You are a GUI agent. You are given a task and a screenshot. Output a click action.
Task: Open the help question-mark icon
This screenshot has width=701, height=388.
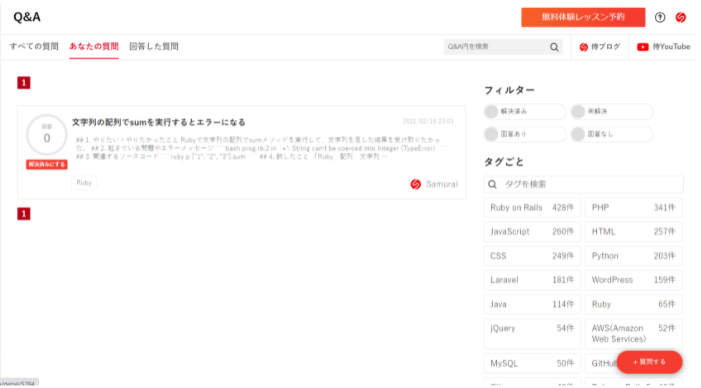point(660,17)
